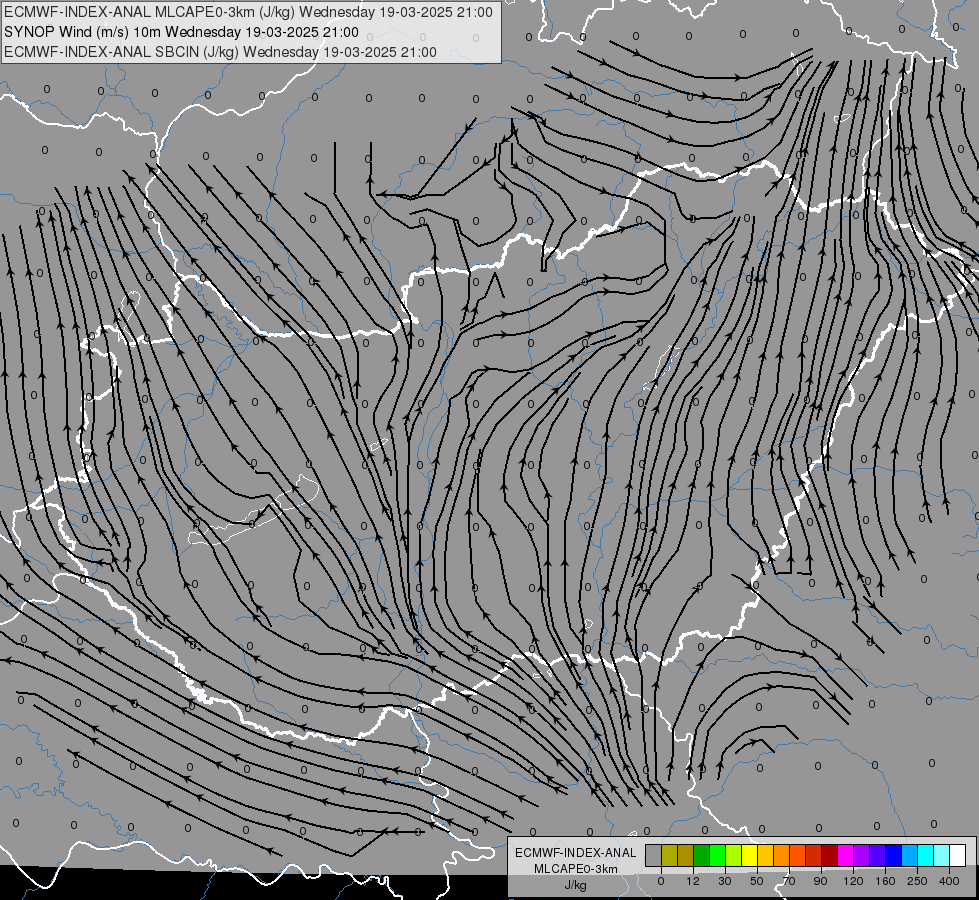
Task: Click the ECMWF-INDEX-ANAL MLCAPE0-3km title line
Action: coord(248,12)
